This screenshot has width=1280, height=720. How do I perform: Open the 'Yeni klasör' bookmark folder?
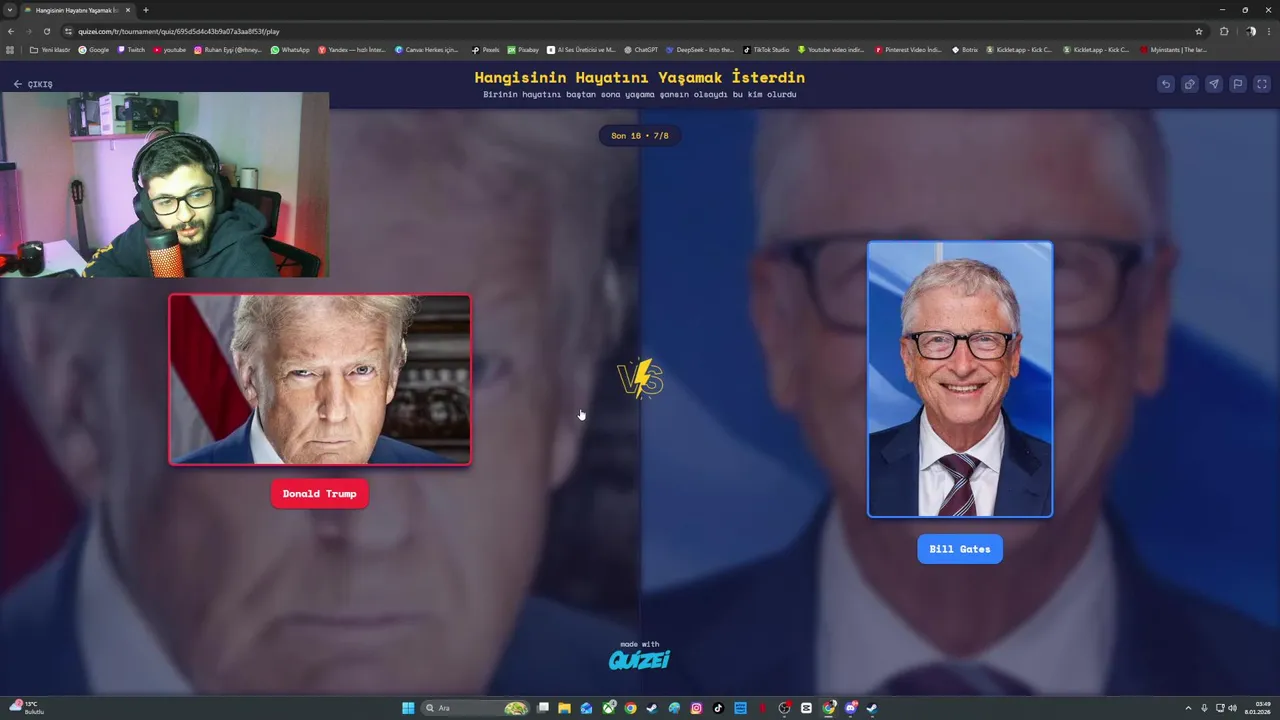click(x=50, y=49)
